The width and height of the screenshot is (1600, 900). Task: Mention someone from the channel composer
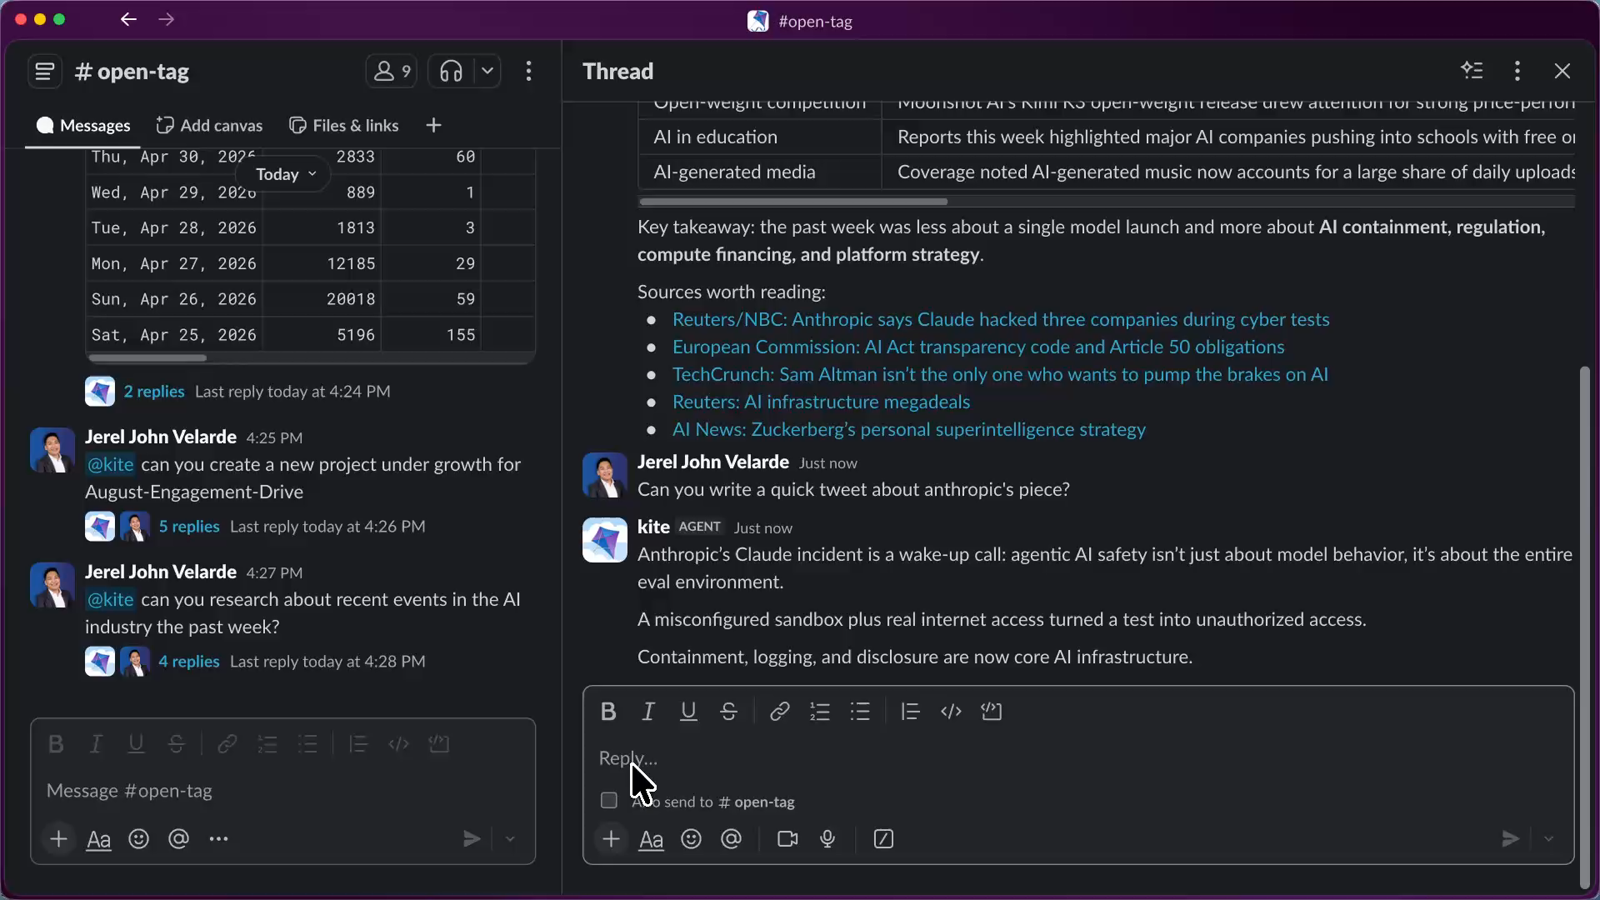point(179,839)
